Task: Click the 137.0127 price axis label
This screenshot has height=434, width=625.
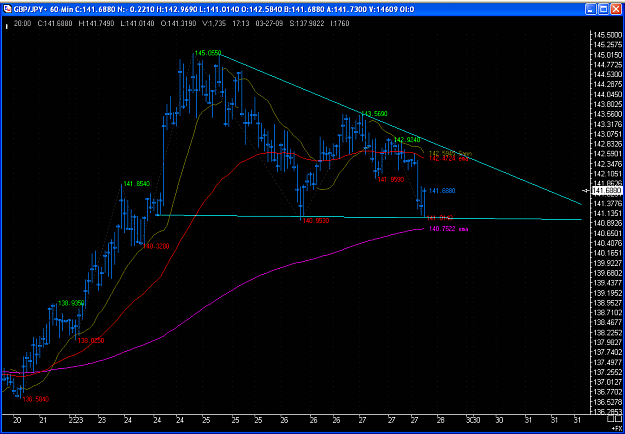Action: 608,382
